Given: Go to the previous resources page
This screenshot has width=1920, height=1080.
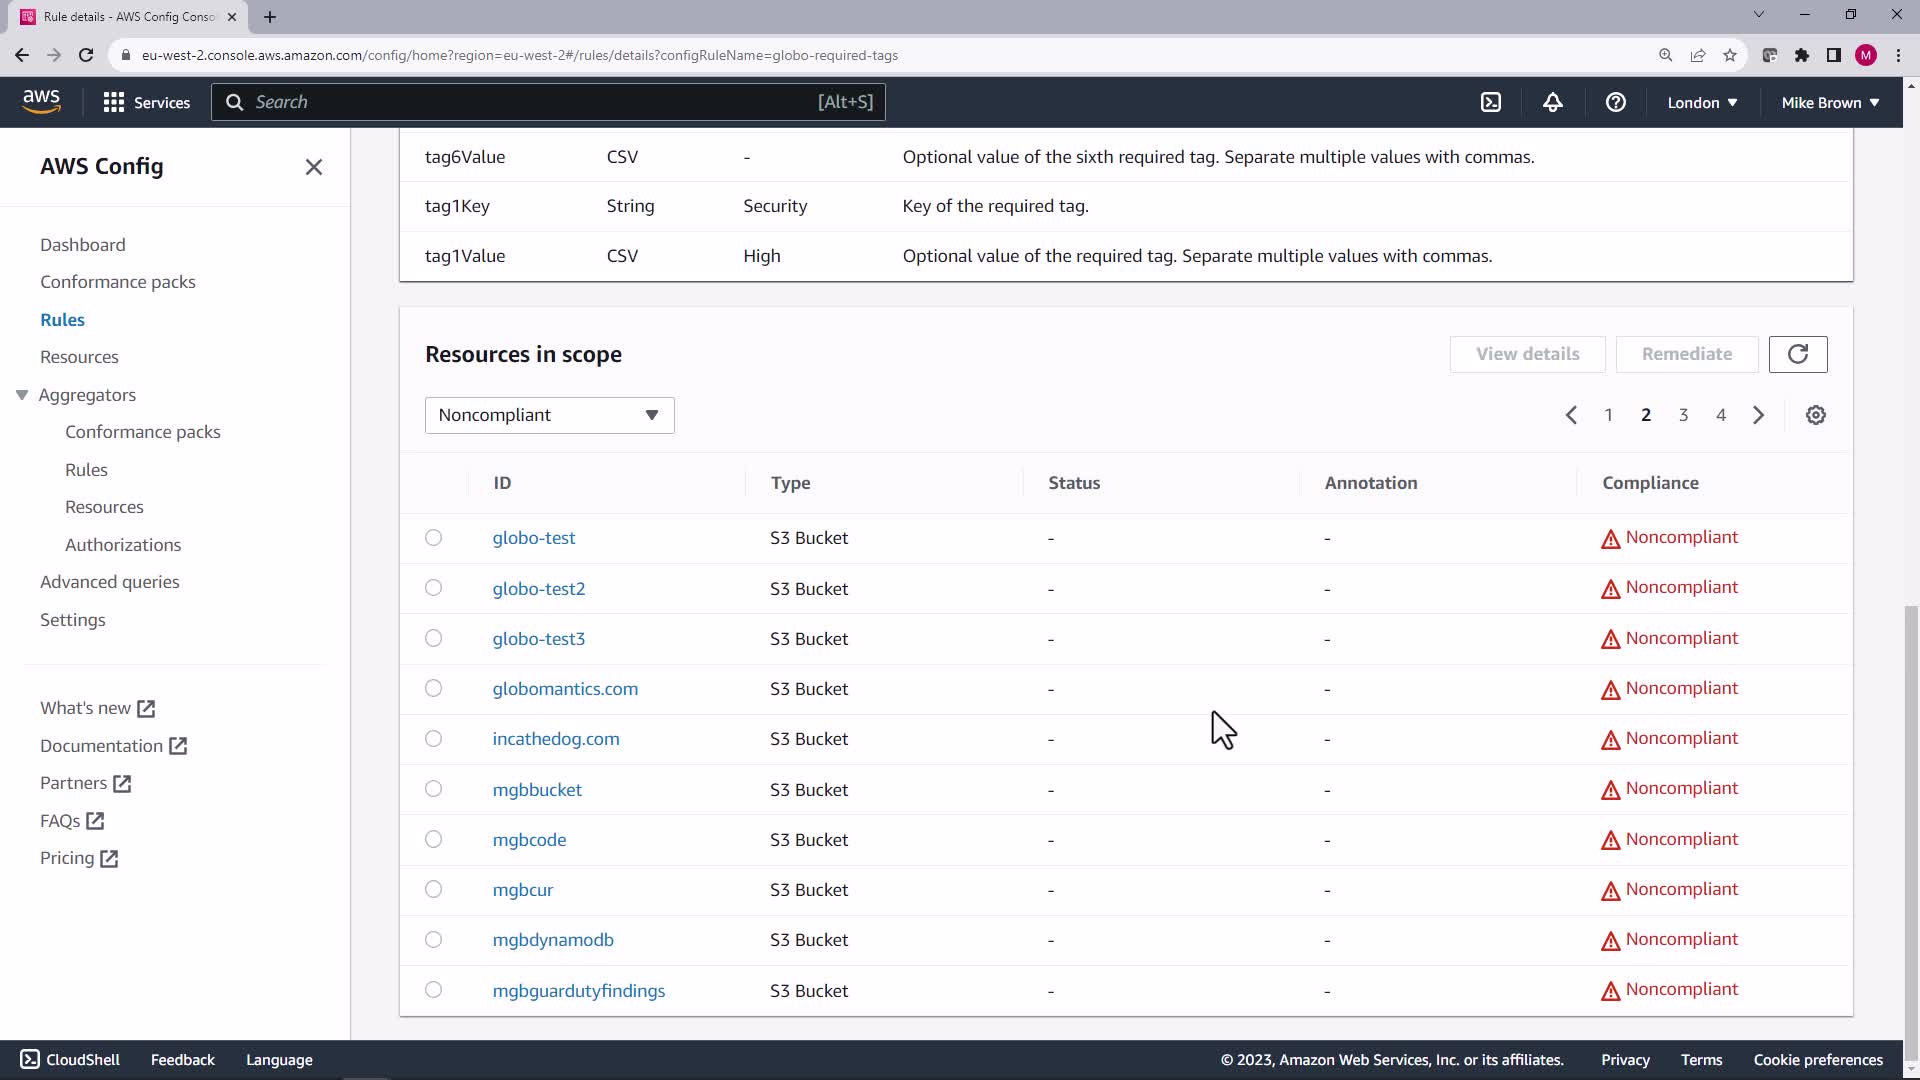Looking at the screenshot, I should click(x=1571, y=415).
